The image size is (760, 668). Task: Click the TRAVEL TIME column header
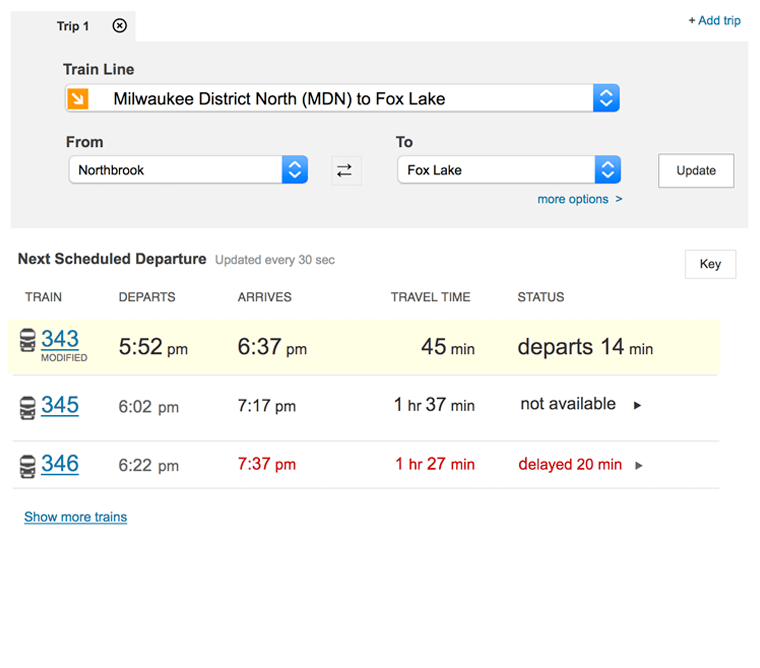point(430,297)
